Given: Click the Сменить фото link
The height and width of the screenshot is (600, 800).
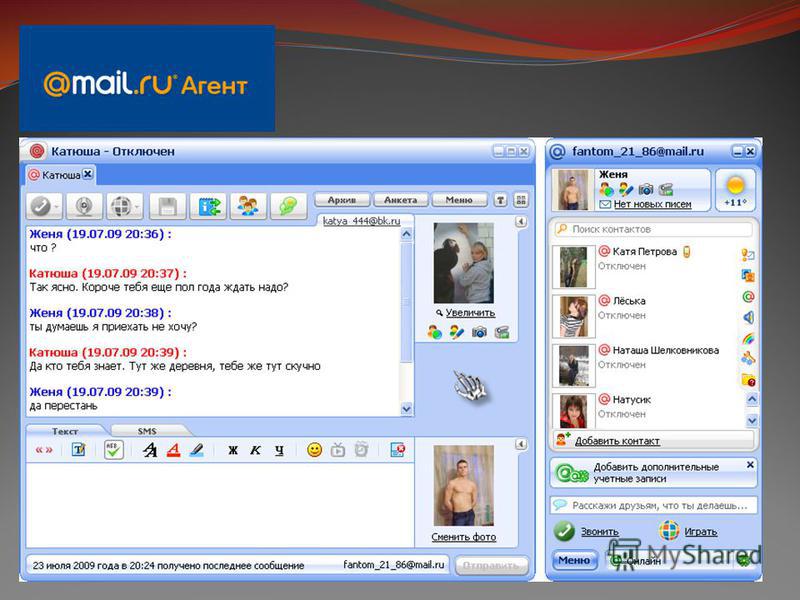Looking at the screenshot, I should pos(464,537).
